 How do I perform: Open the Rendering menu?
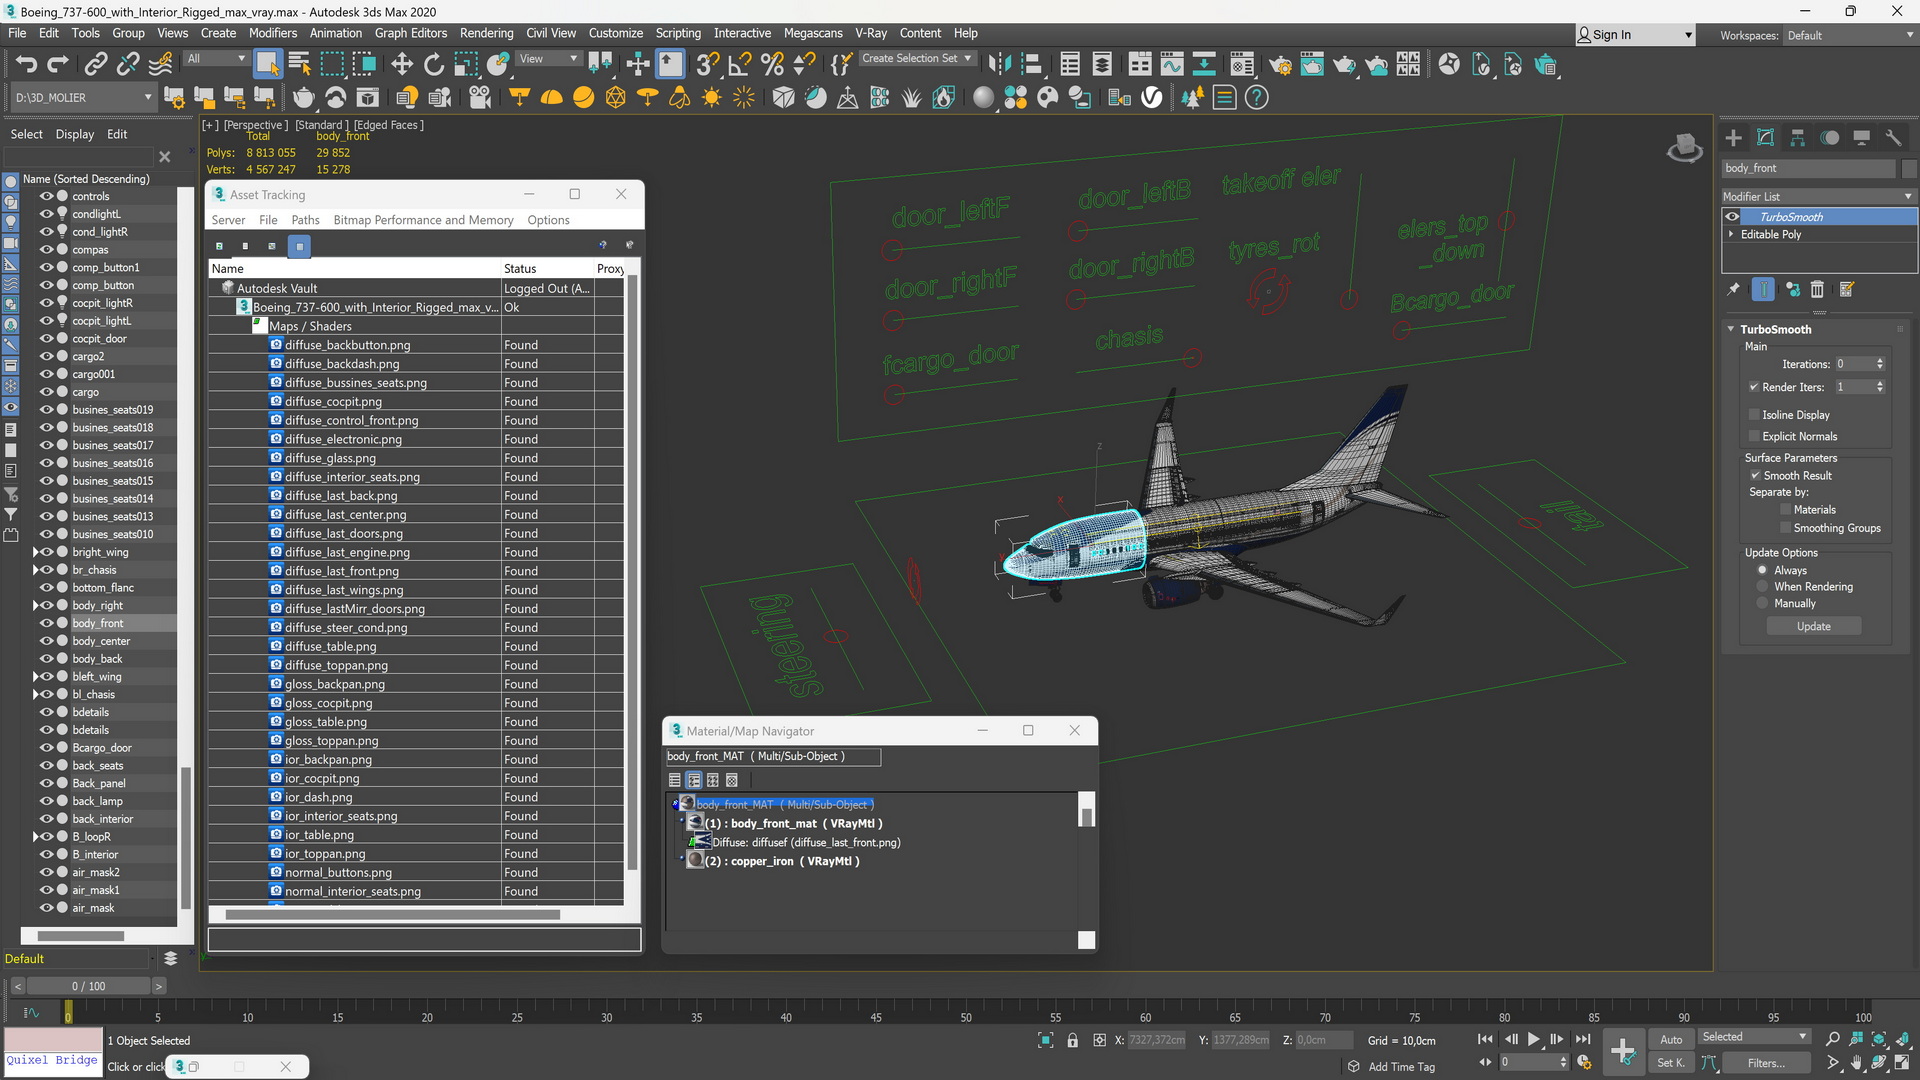coord(486,33)
